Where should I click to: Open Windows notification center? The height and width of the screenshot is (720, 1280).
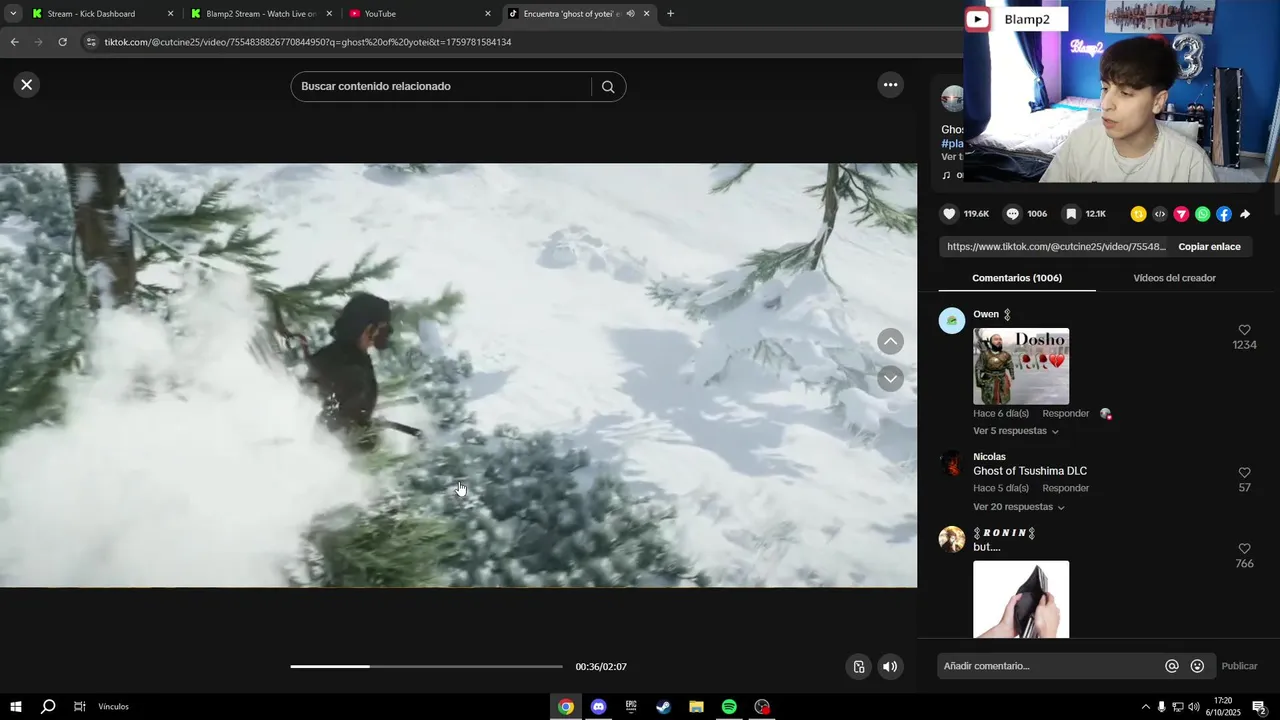point(1259,707)
